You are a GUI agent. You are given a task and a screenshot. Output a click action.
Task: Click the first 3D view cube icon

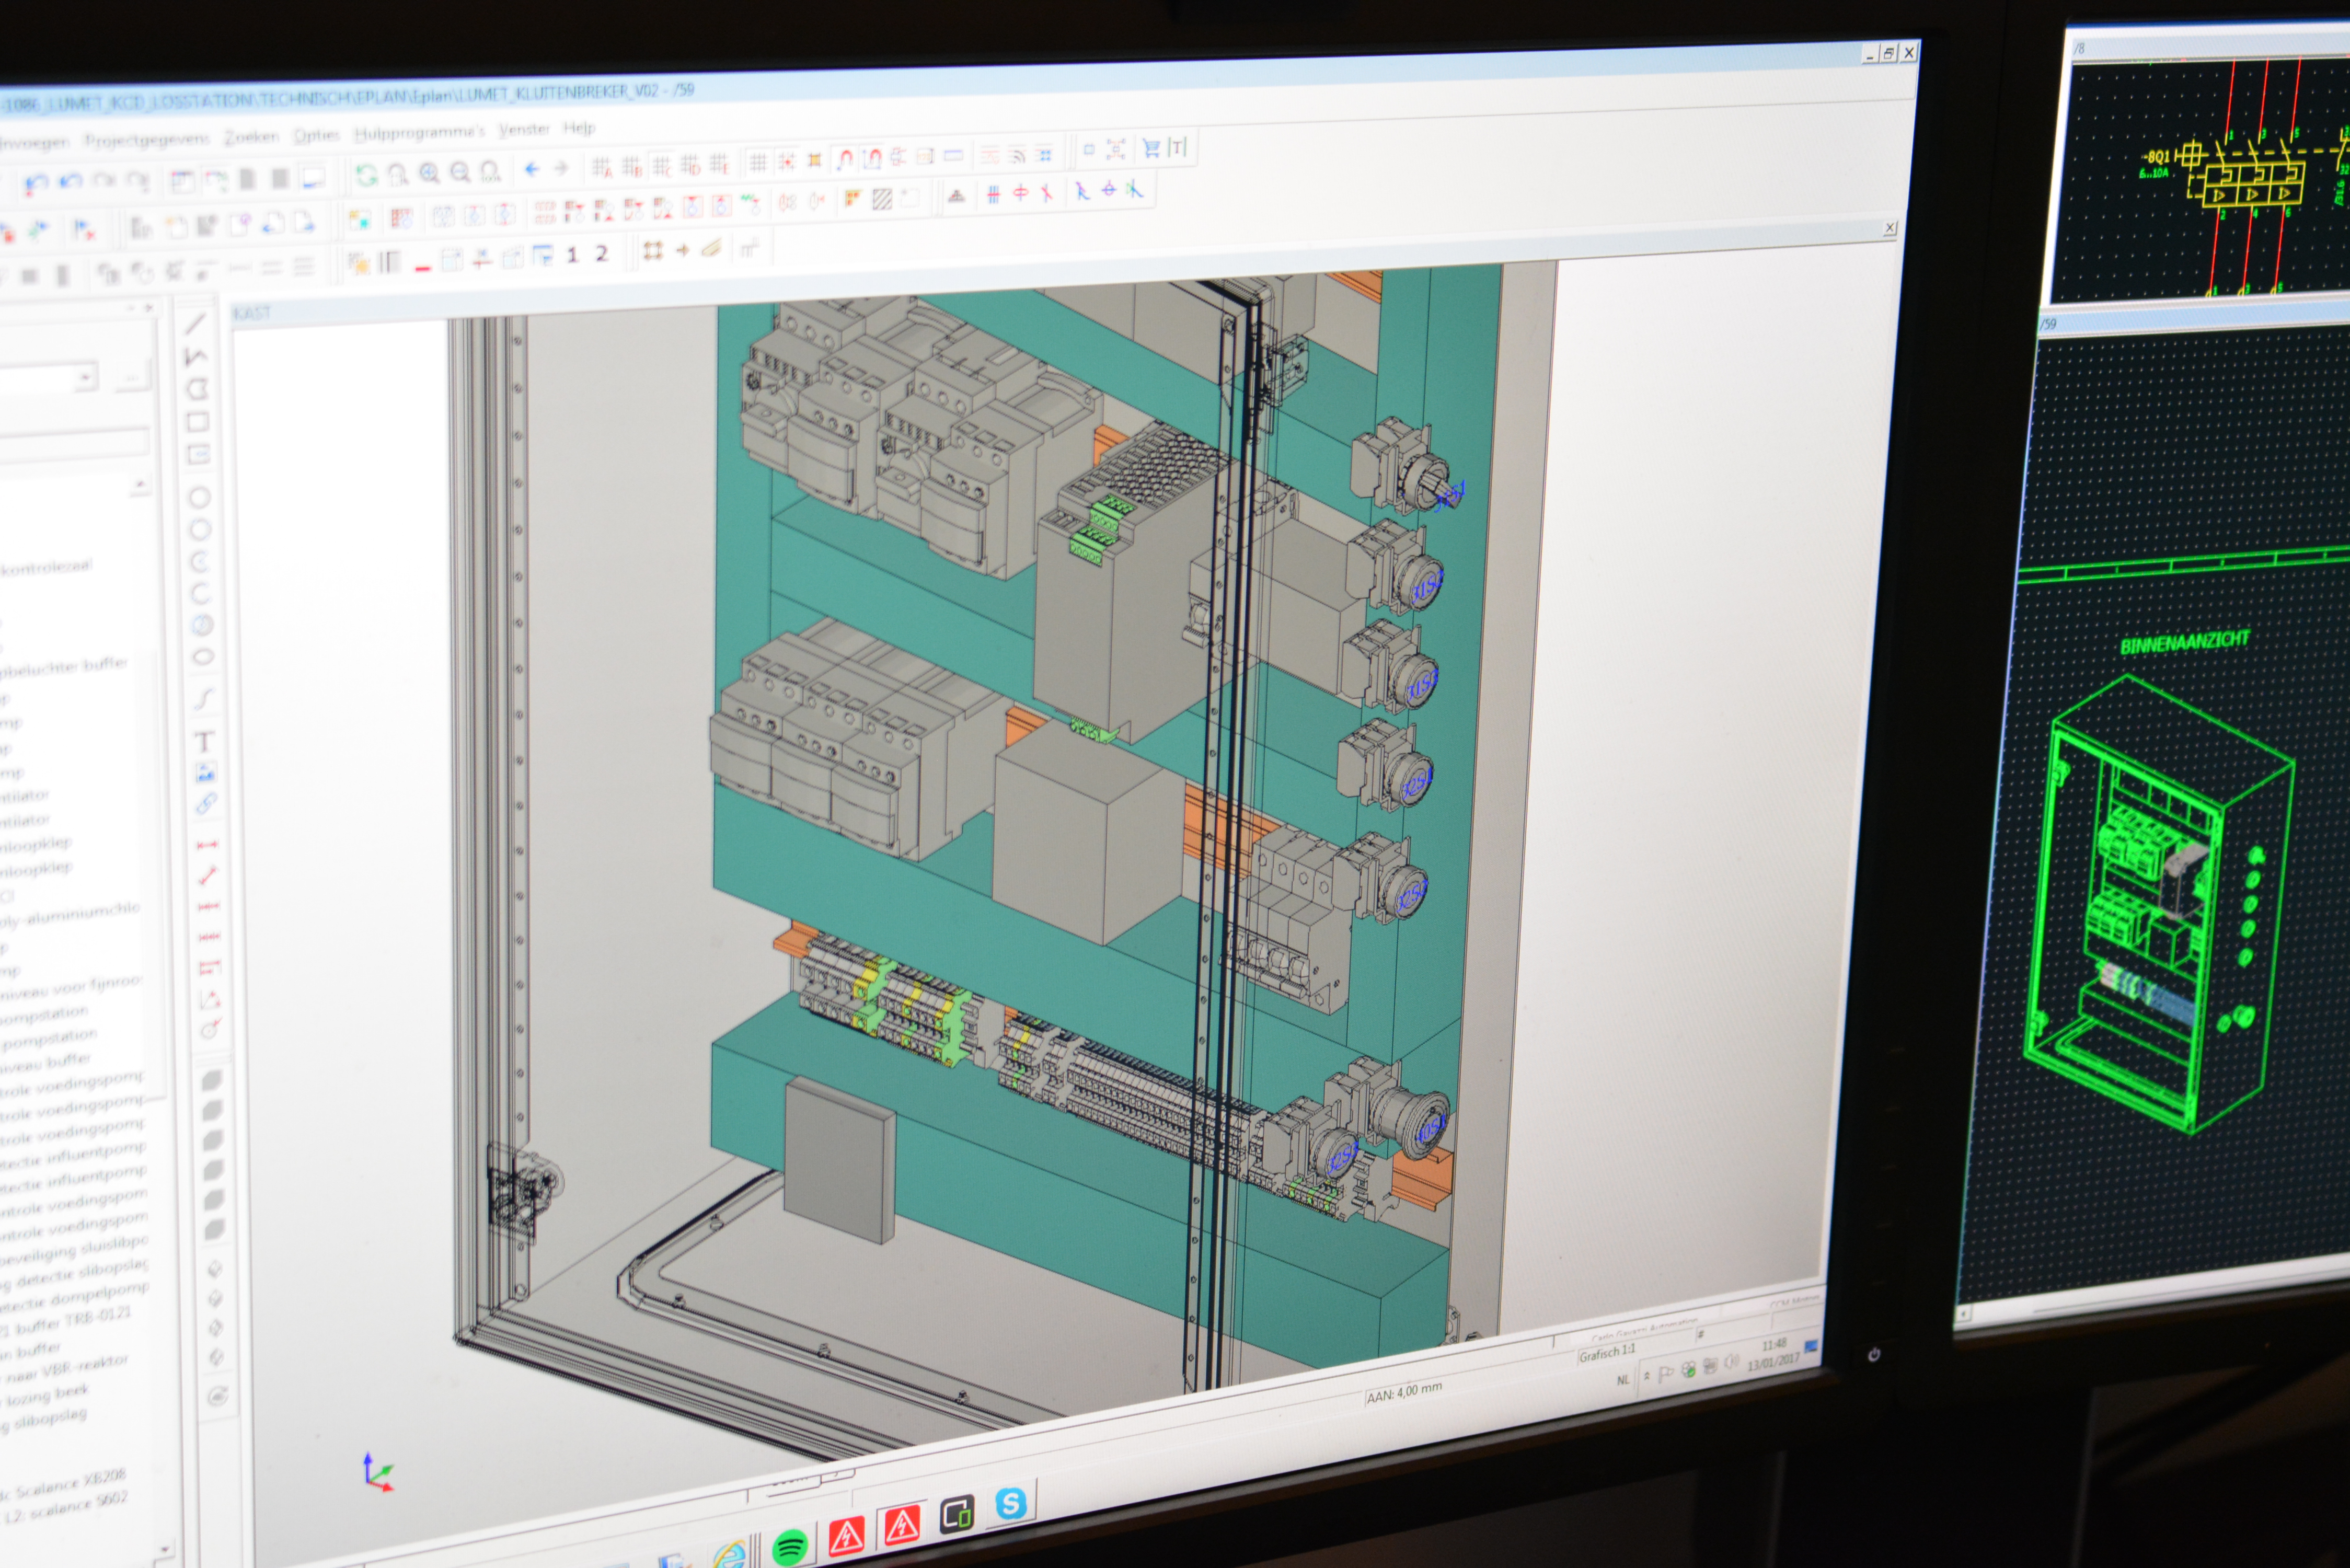[x=212, y=1080]
